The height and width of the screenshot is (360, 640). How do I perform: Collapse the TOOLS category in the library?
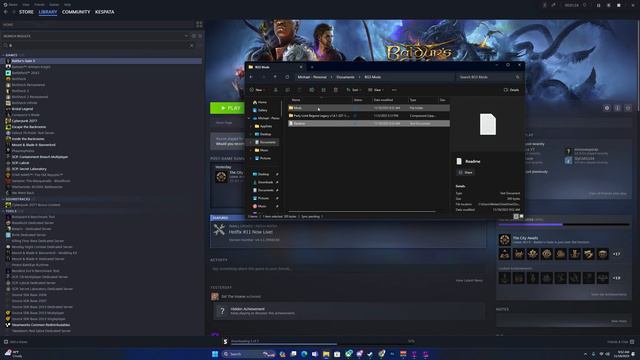3,211
